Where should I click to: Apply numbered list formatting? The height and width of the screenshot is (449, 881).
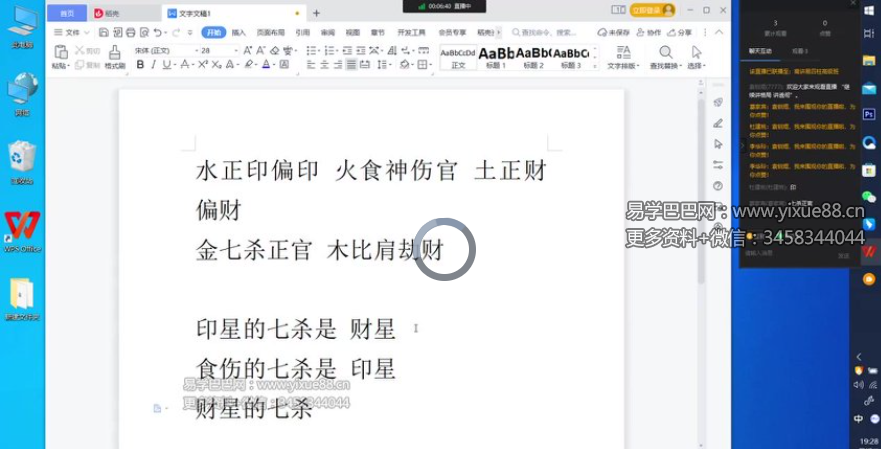[x=329, y=51]
